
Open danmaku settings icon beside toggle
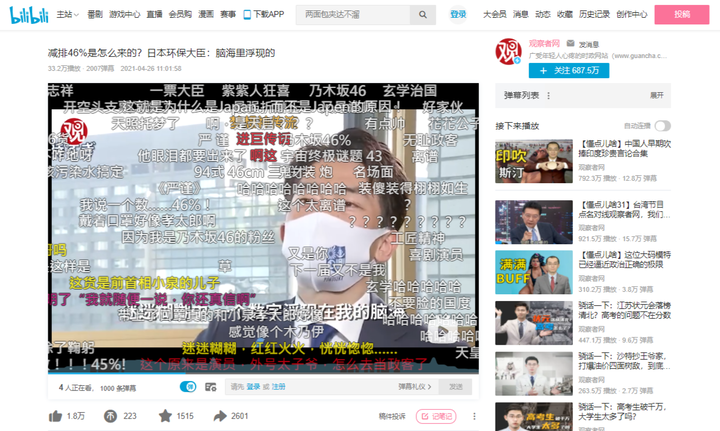[211, 387]
